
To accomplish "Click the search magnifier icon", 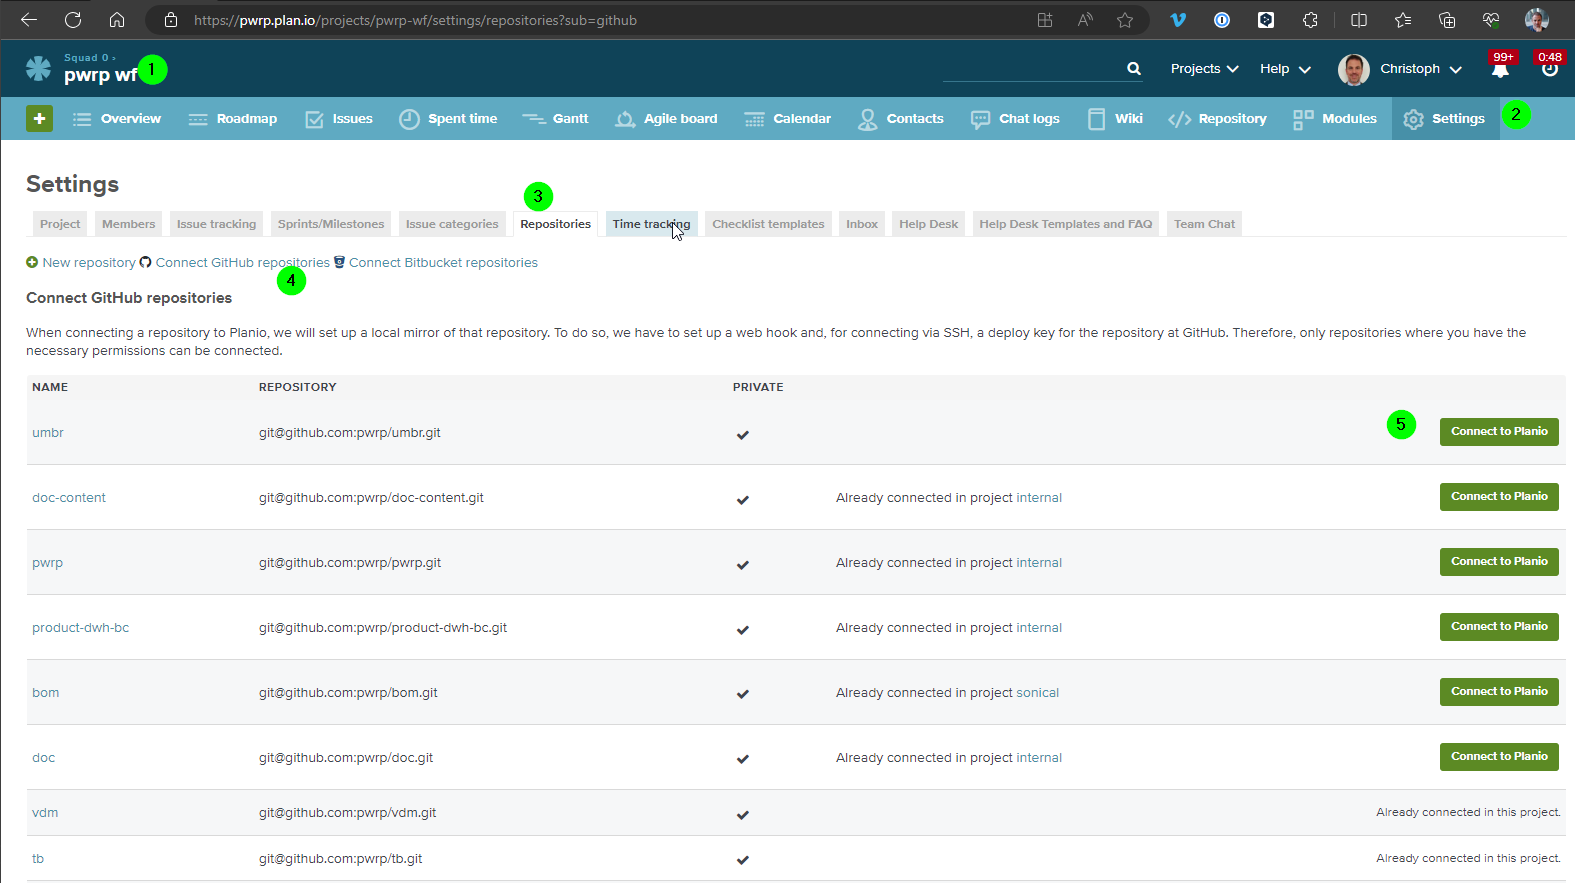I will [1133, 68].
